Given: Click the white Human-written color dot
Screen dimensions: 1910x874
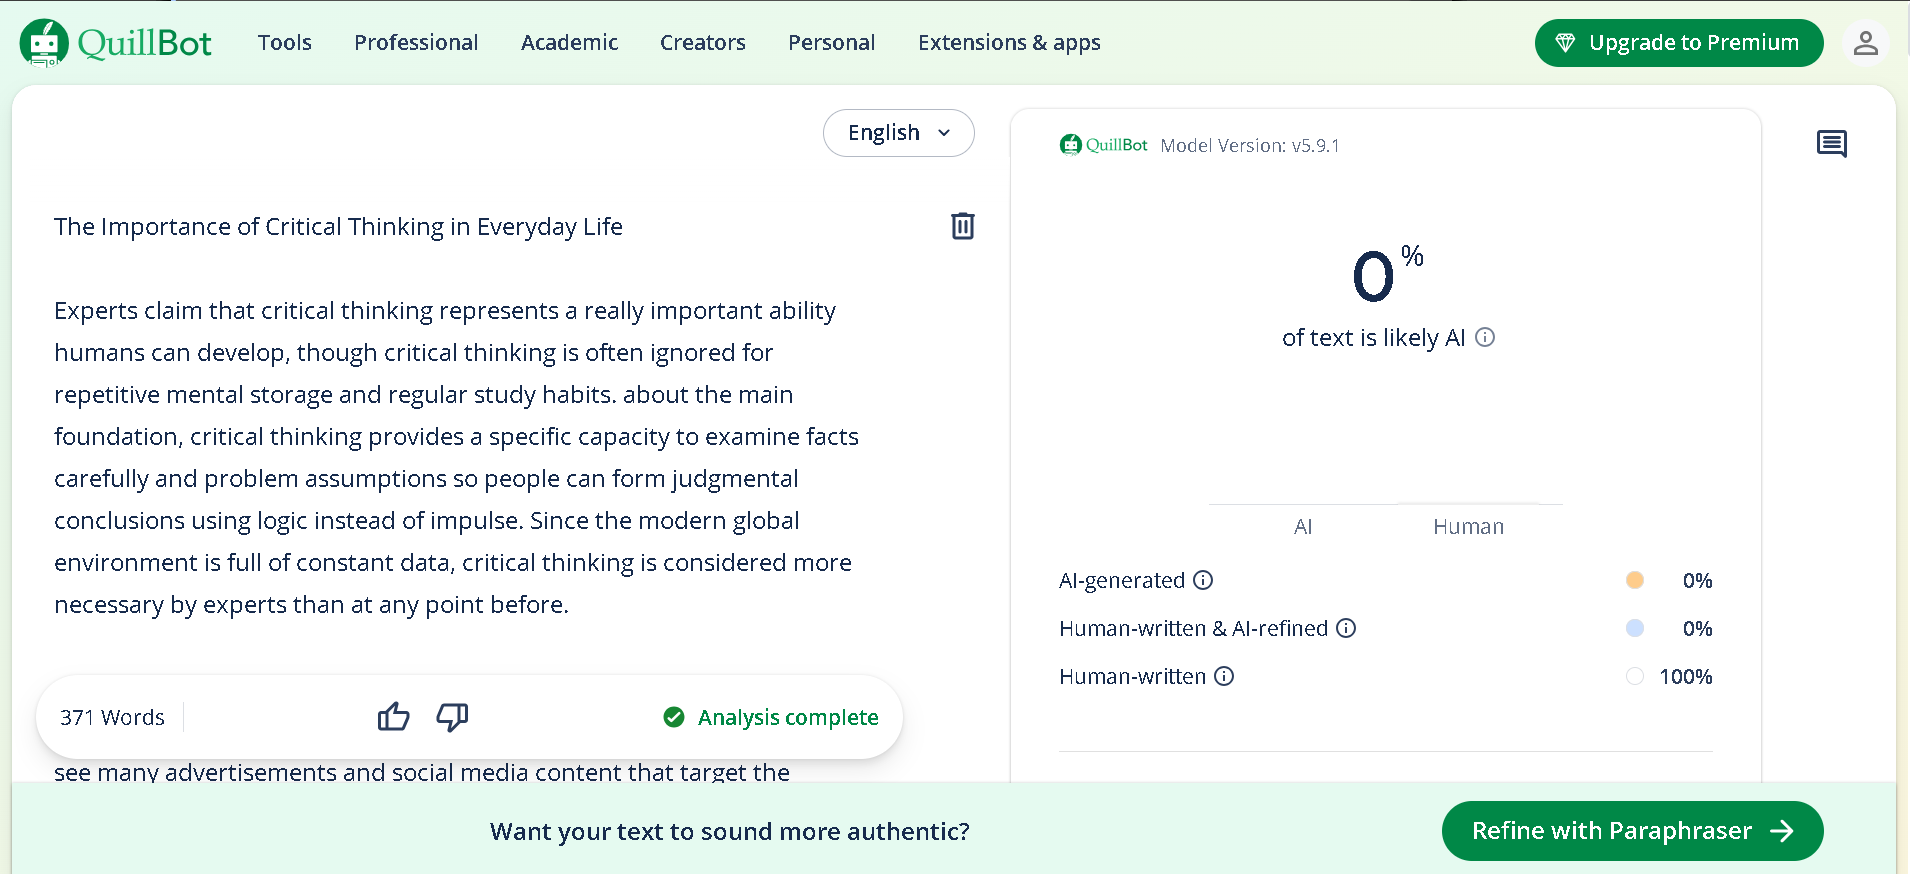Looking at the screenshot, I should coord(1635,676).
